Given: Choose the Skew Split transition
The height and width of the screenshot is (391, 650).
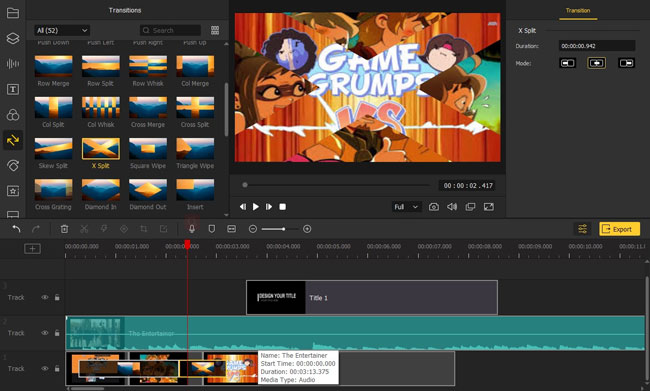Looking at the screenshot, I should coord(53,148).
